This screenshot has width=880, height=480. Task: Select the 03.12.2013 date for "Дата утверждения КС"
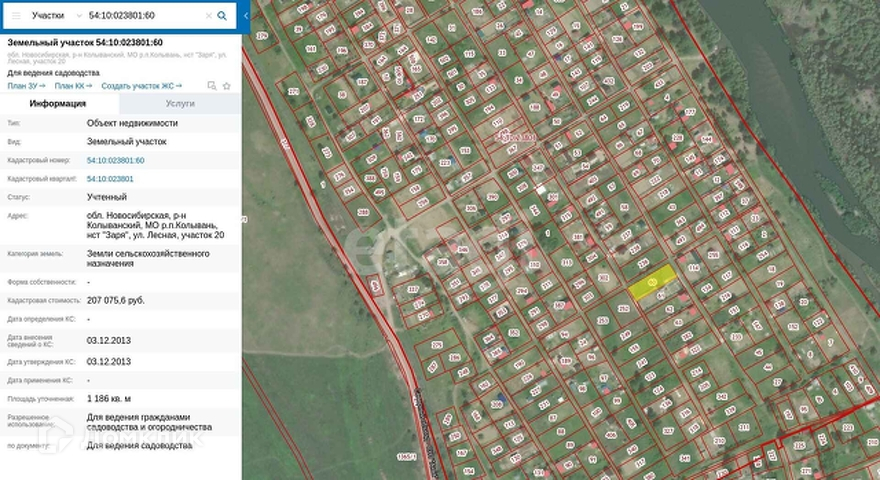click(x=109, y=362)
